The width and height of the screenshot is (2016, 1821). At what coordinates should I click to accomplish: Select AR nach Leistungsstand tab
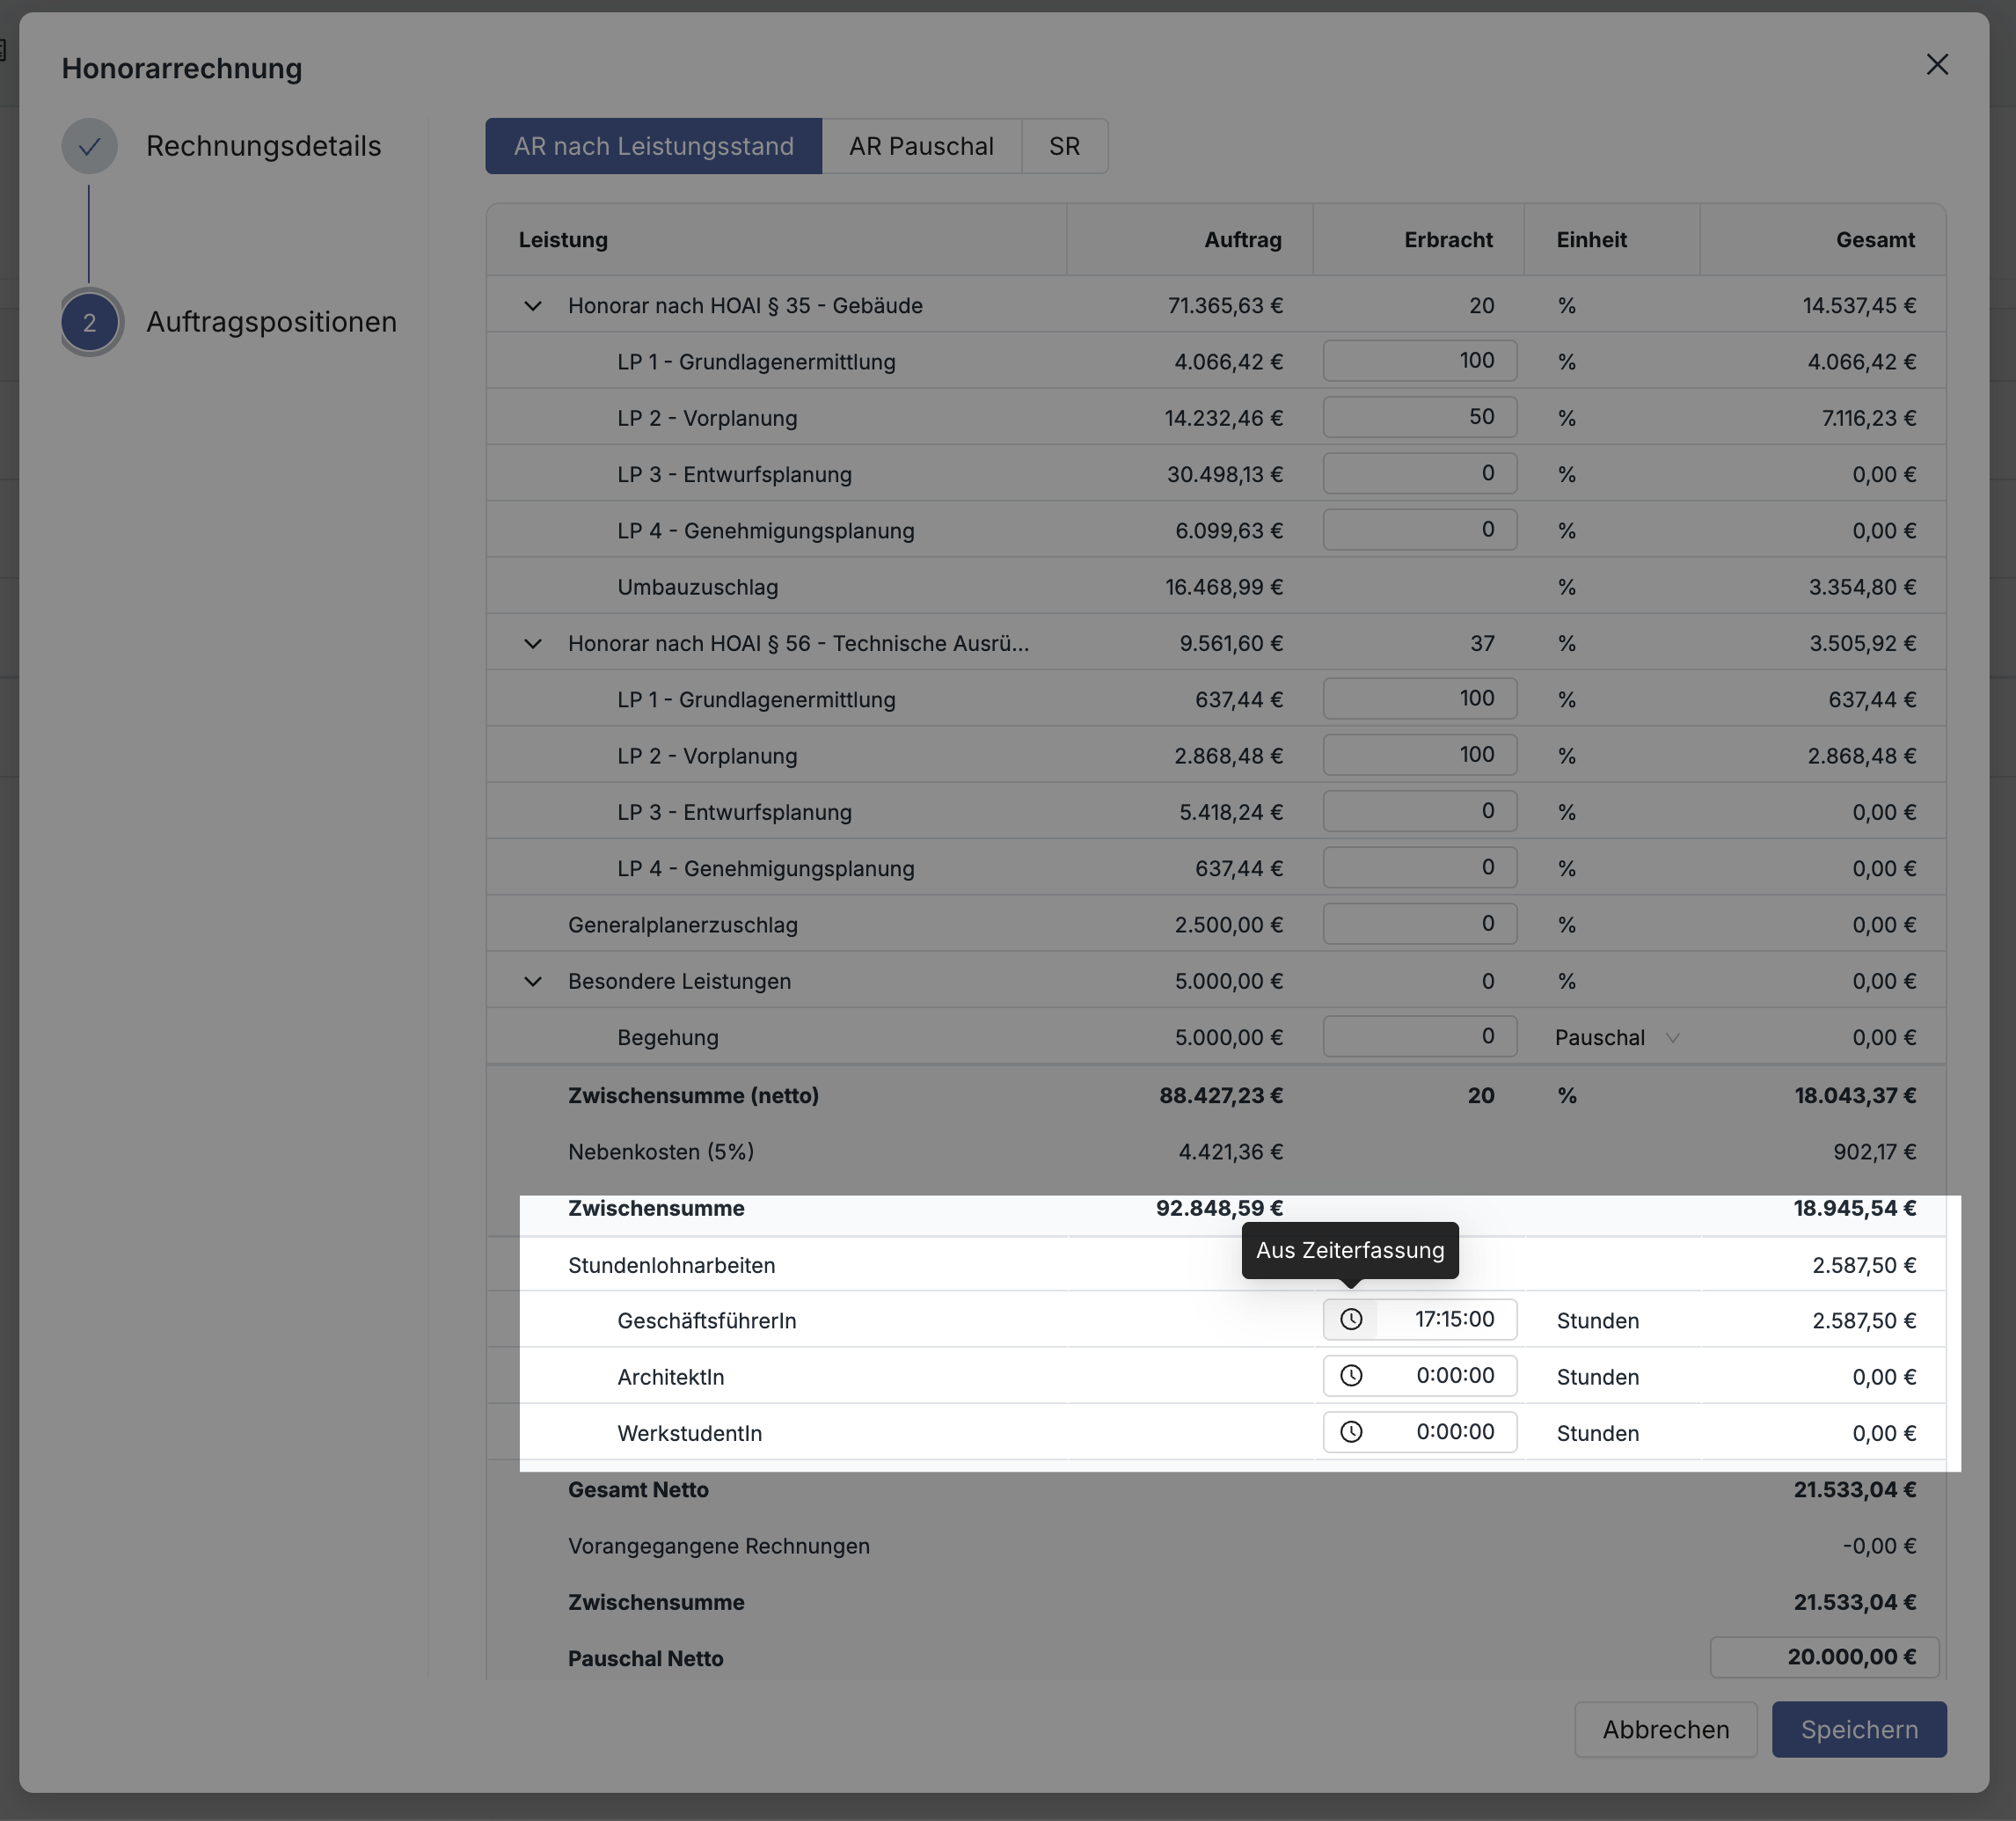click(653, 146)
